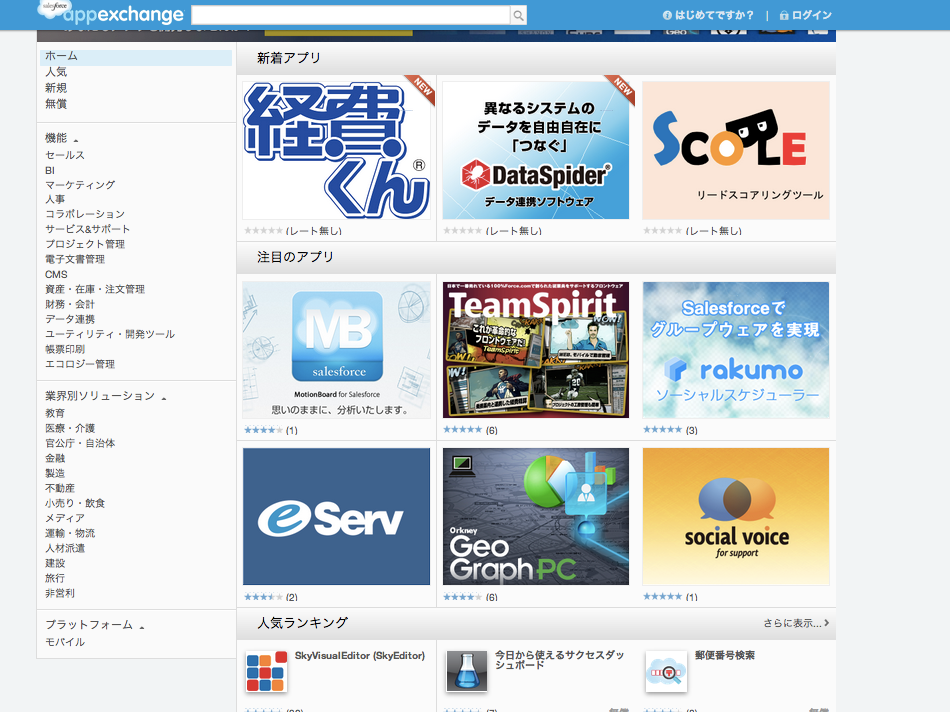Open the 建設 industry link
This screenshot has width=950, height=712.
(x=55, y=564)
